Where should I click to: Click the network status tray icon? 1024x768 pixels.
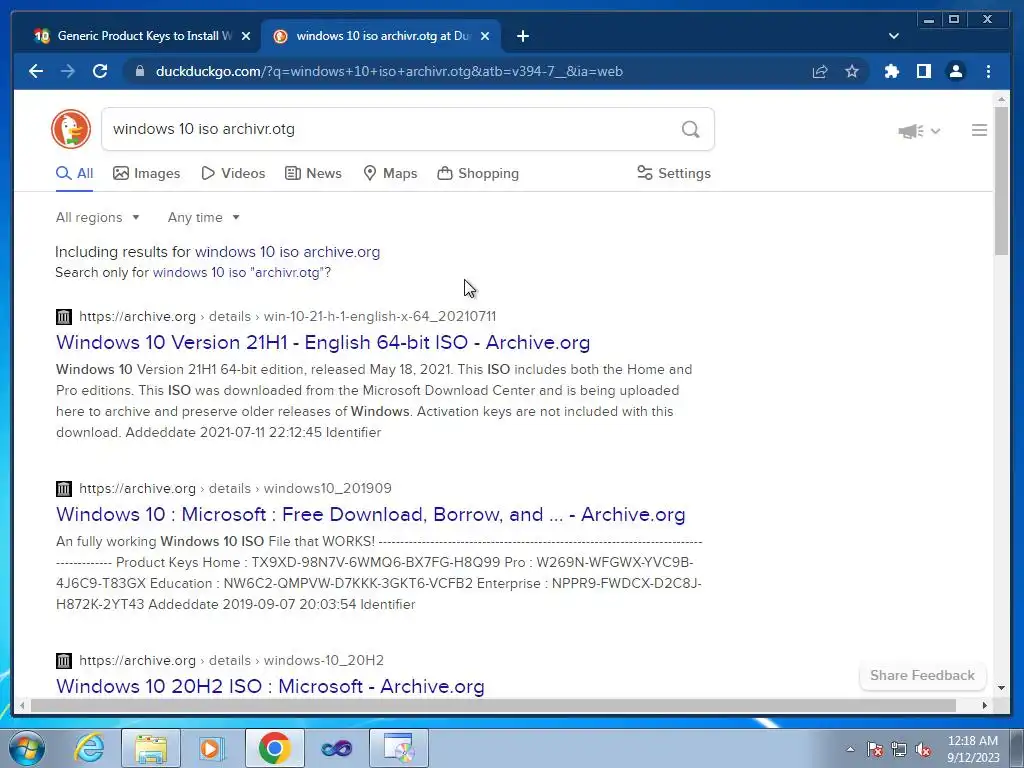[899, 749]
